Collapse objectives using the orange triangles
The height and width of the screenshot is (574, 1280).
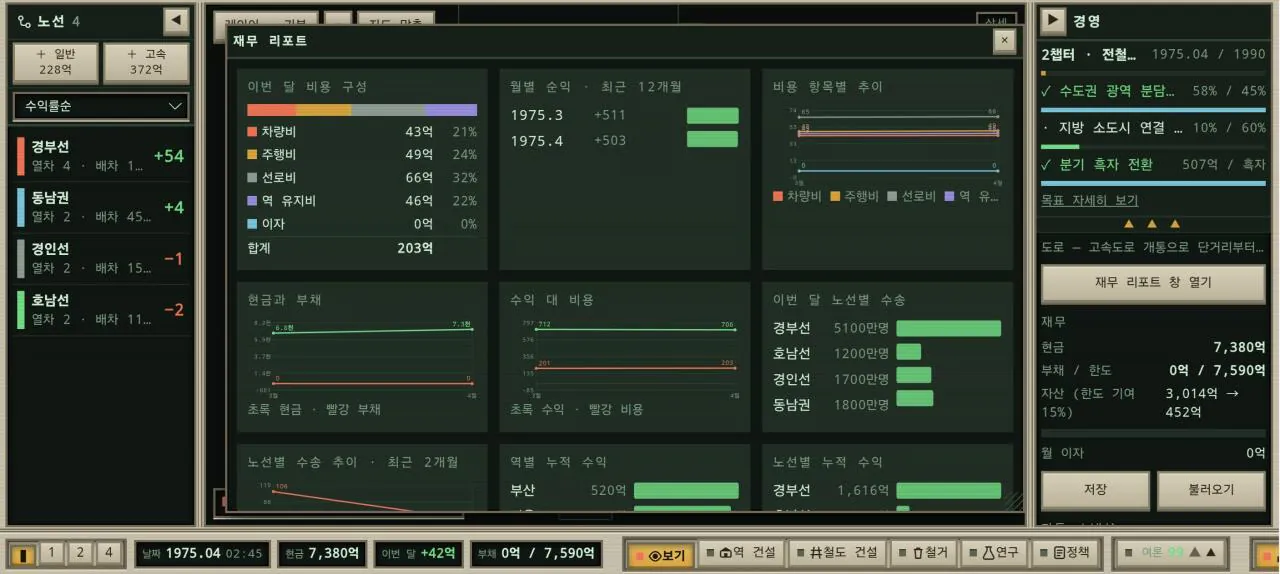point(1152,224)
